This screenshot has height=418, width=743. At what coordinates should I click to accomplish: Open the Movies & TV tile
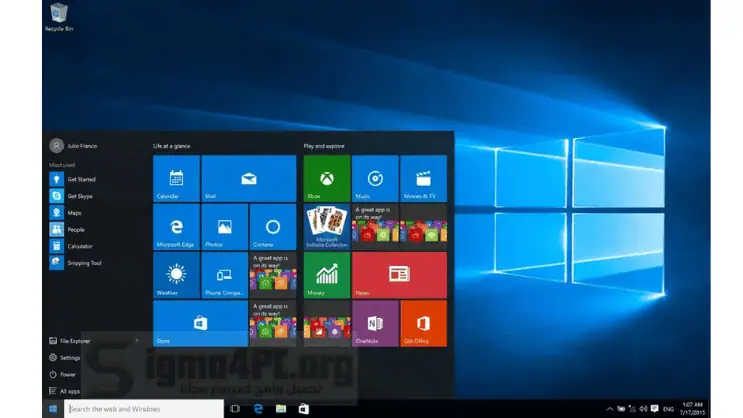pos(423,179)
